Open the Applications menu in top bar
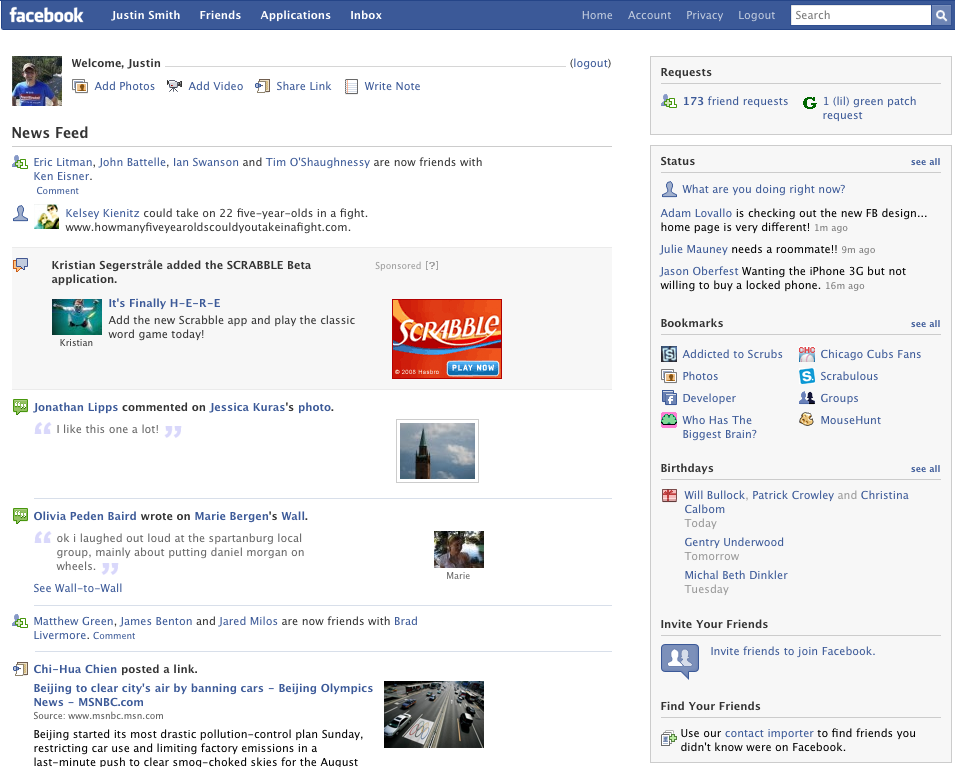Image resolution: width=955 pixels, height=767 pixels. tap(295, 15)
